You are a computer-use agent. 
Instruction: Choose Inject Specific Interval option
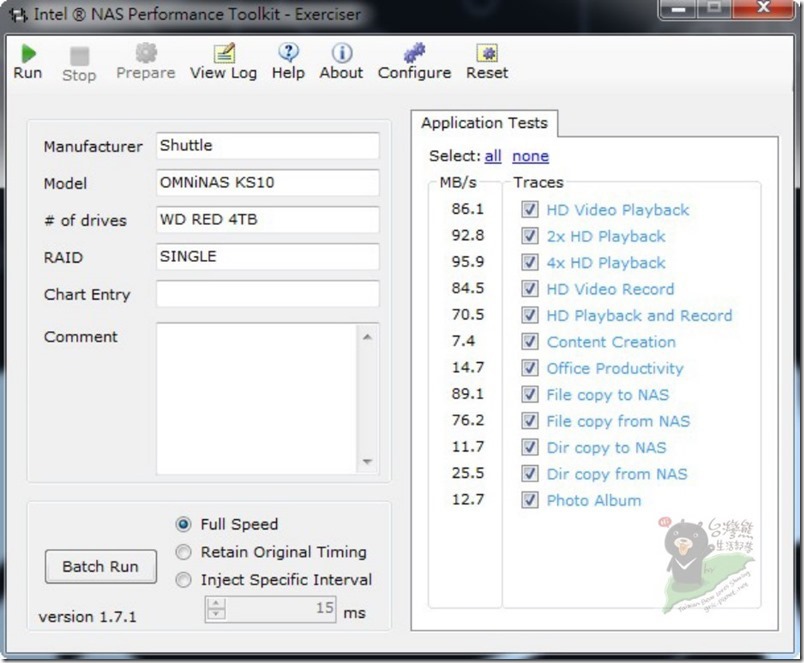tap(183, 580)
